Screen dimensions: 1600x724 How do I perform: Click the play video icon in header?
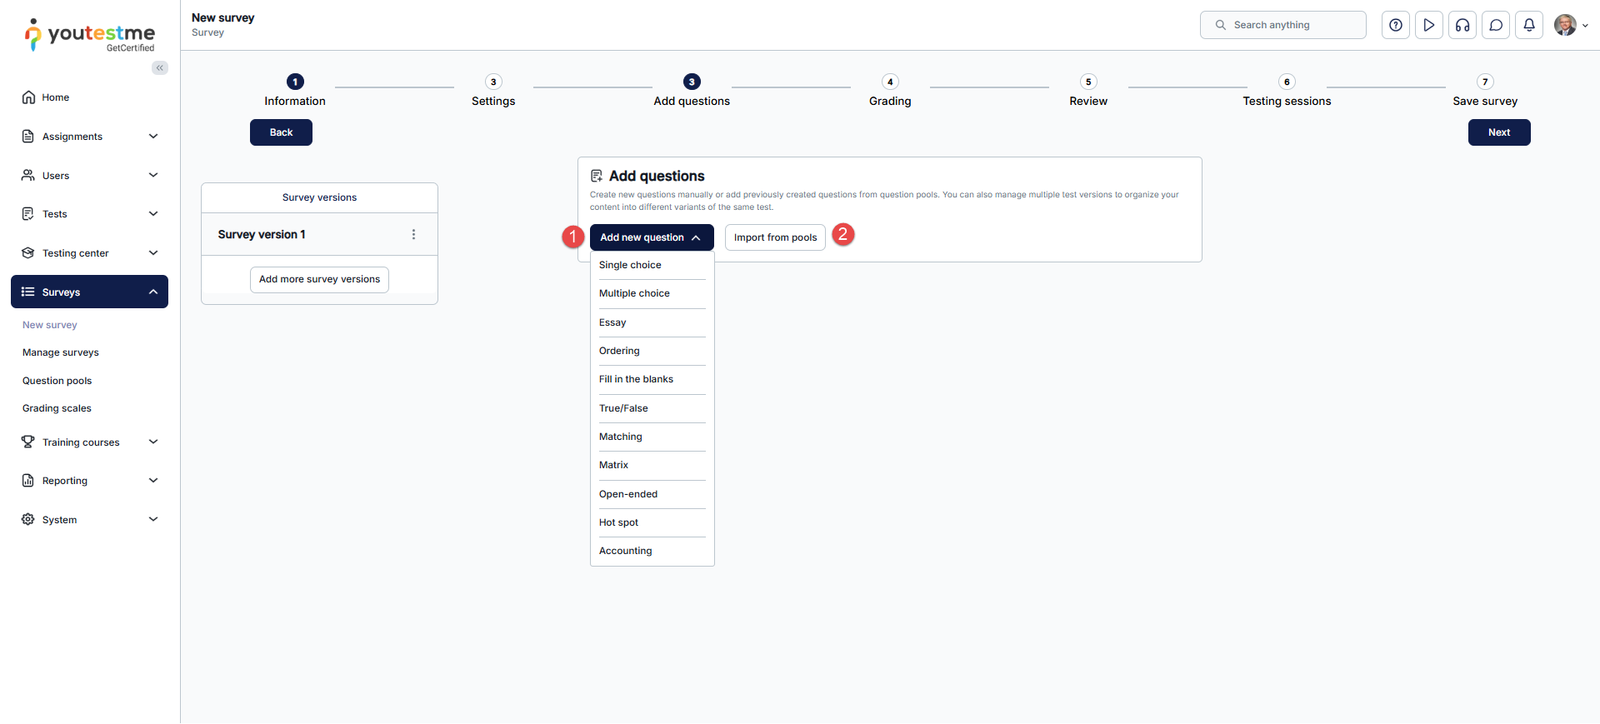(x=1429, y=25)
